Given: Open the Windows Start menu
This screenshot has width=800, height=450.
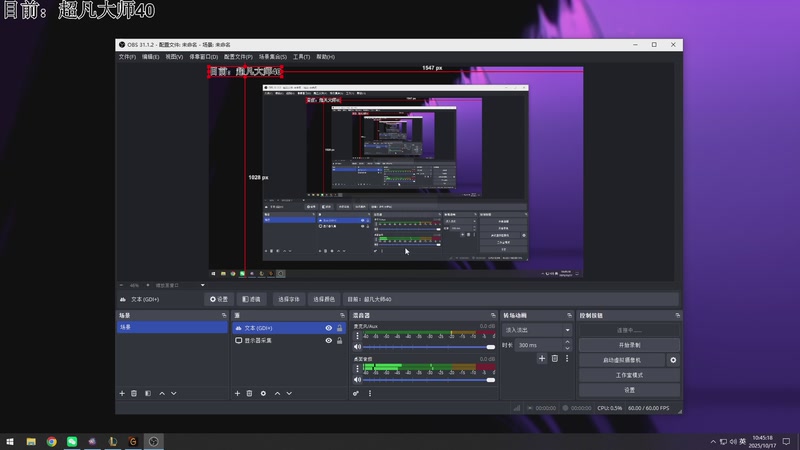Looking at the screenshot, I should (10, 441).
